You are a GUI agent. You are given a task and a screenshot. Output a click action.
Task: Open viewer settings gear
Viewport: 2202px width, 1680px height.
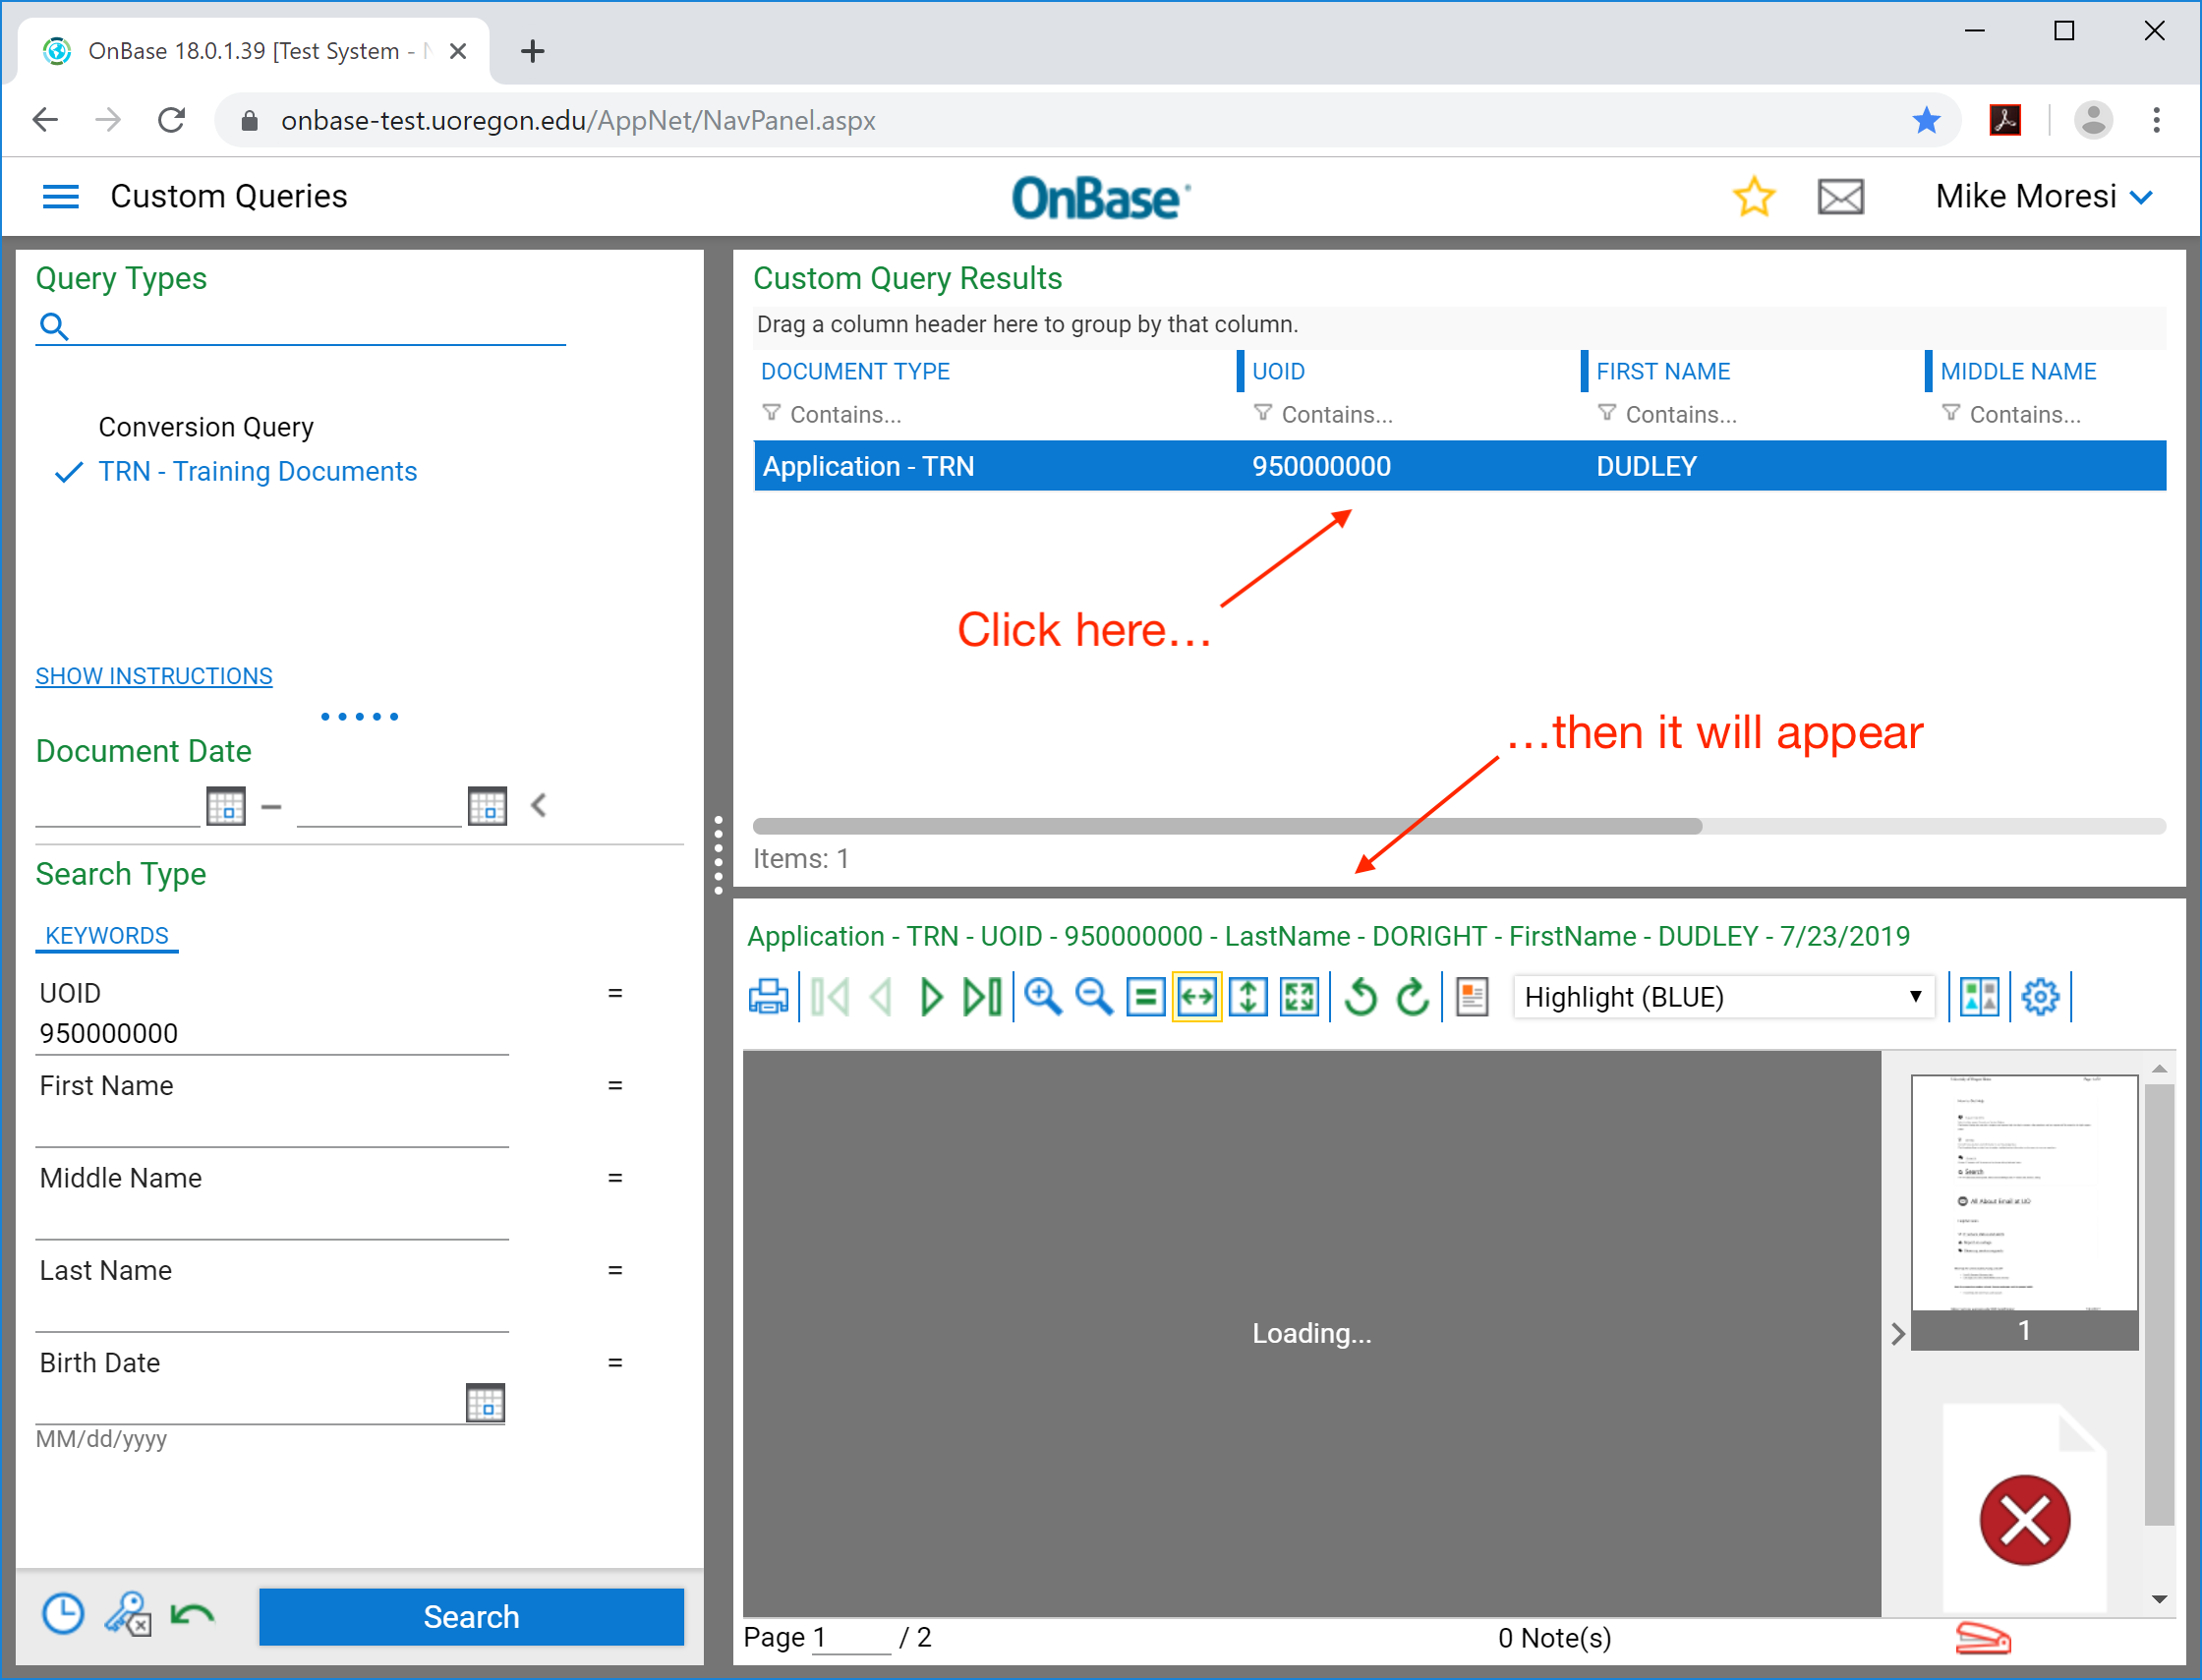2040,997
